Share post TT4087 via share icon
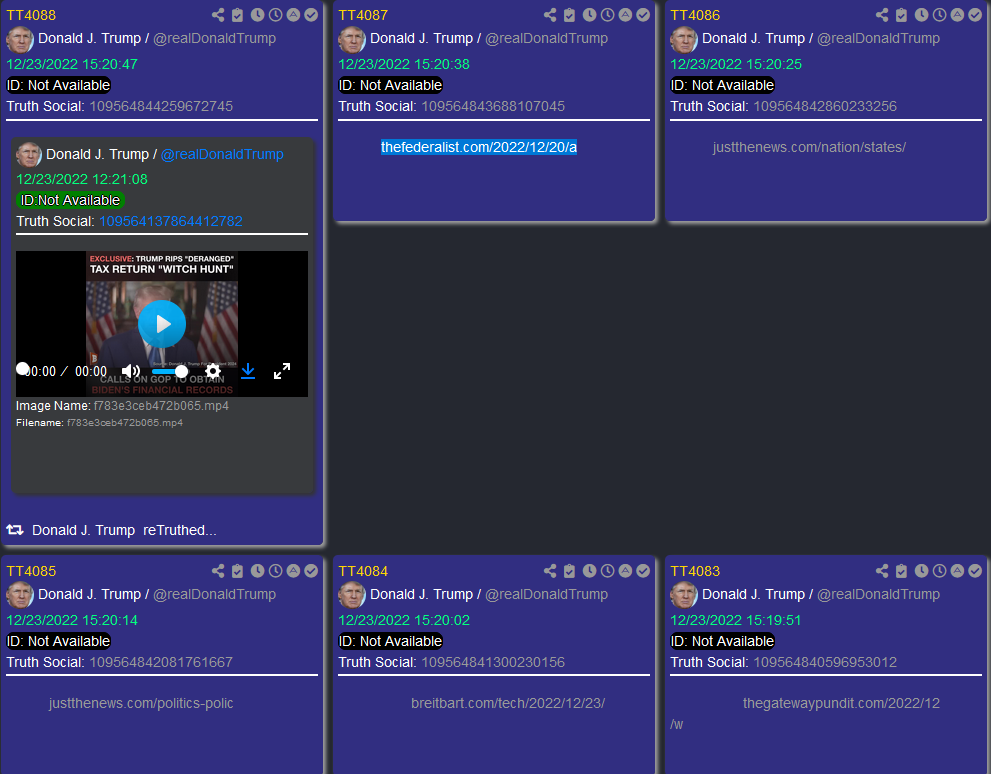The height and width of the screenshot is (774, 991). 550,15
